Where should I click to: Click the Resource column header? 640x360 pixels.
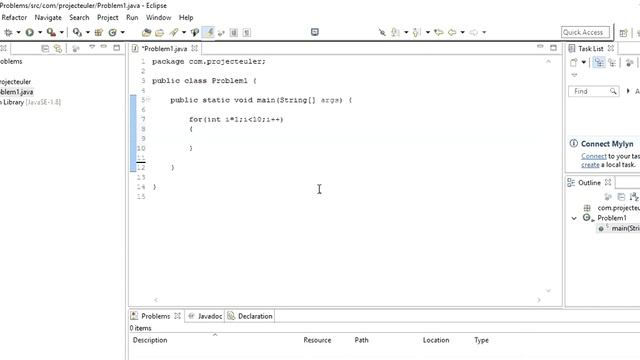point(317,340)
